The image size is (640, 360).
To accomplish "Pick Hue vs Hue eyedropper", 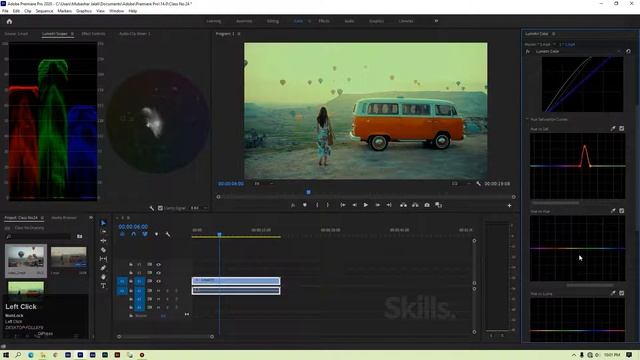I will click(613, 211).
